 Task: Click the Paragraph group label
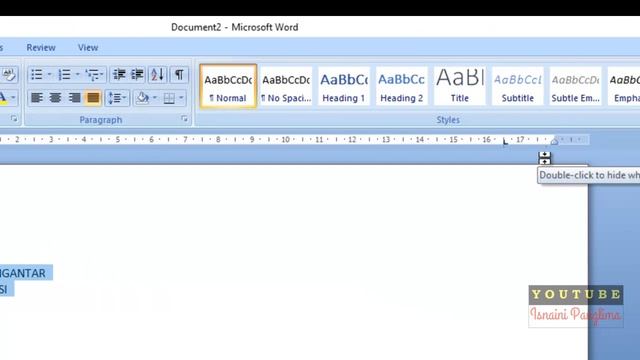(101, 120)
